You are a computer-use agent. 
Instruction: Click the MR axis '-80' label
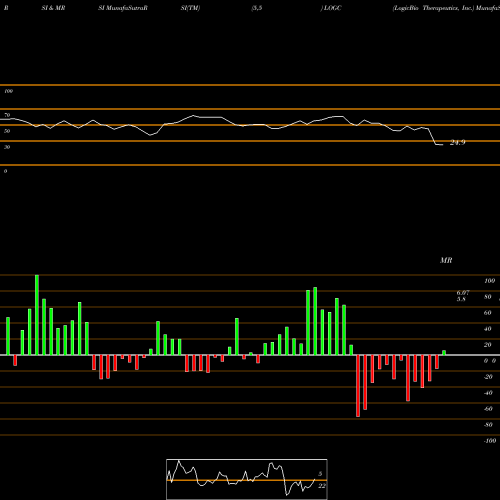point(488,425)
